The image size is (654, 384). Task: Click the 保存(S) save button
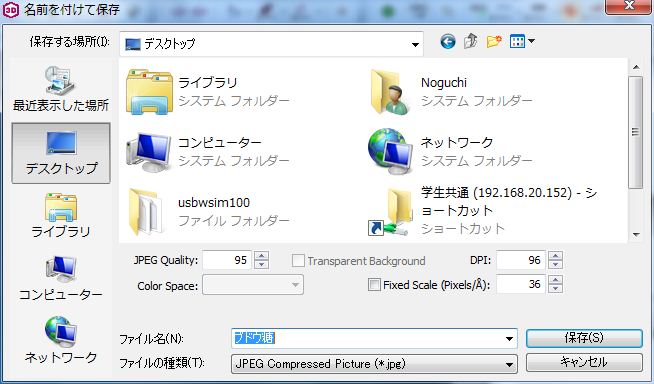click(x=584, y=338)
